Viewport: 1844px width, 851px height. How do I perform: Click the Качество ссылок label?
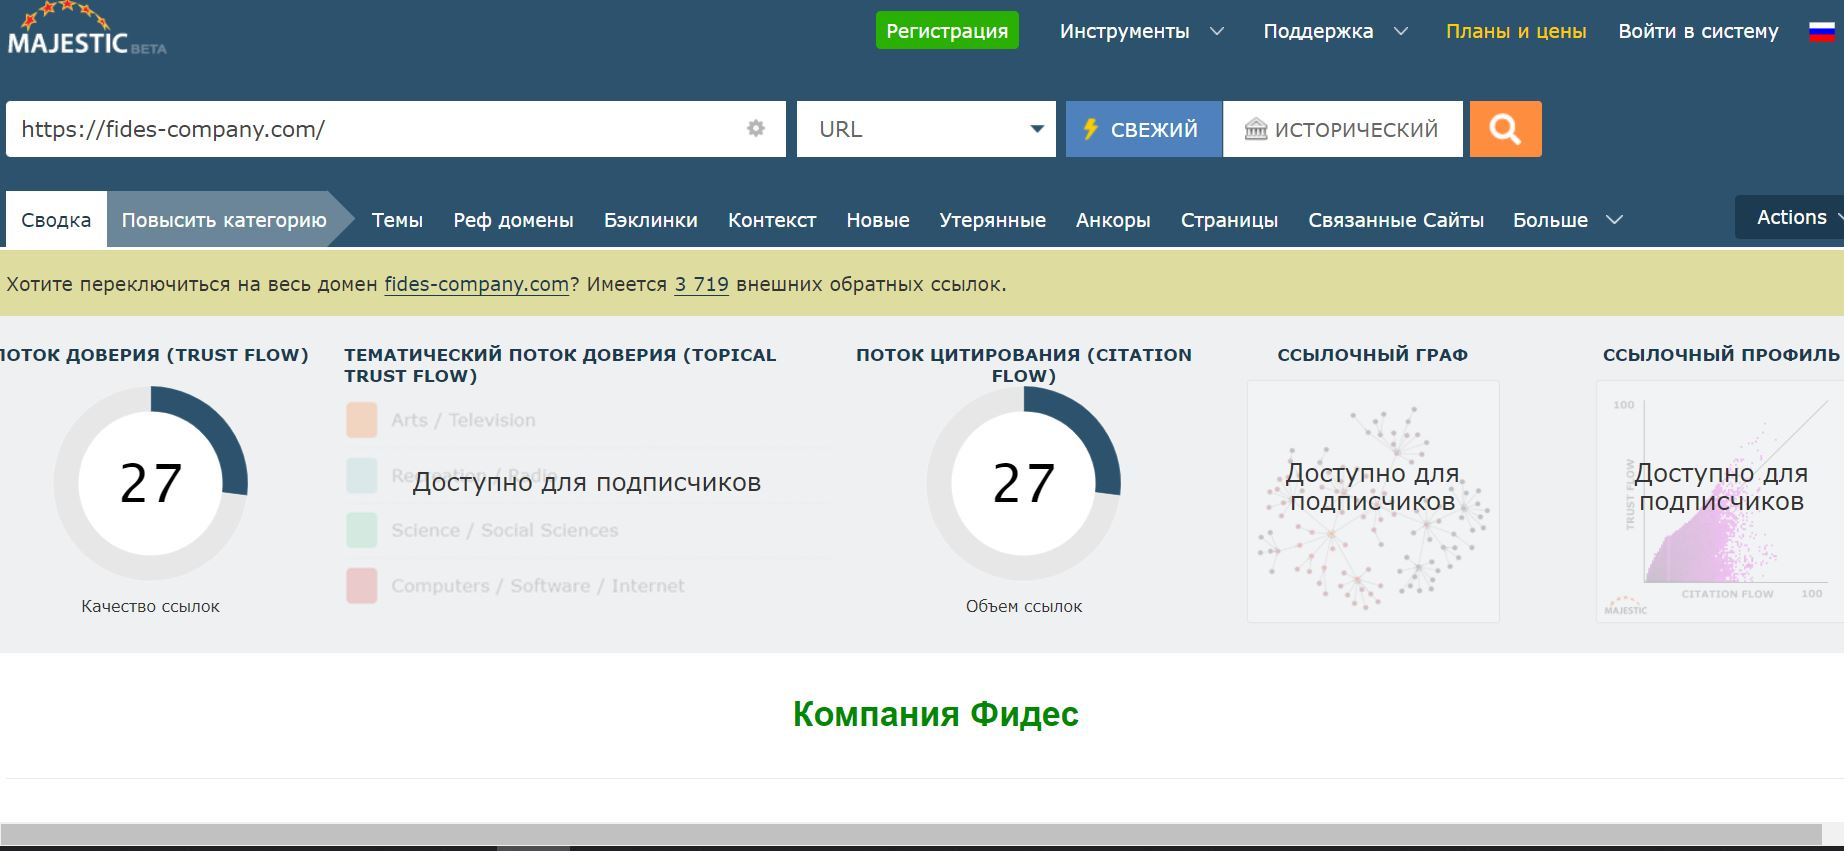[151, 606]
